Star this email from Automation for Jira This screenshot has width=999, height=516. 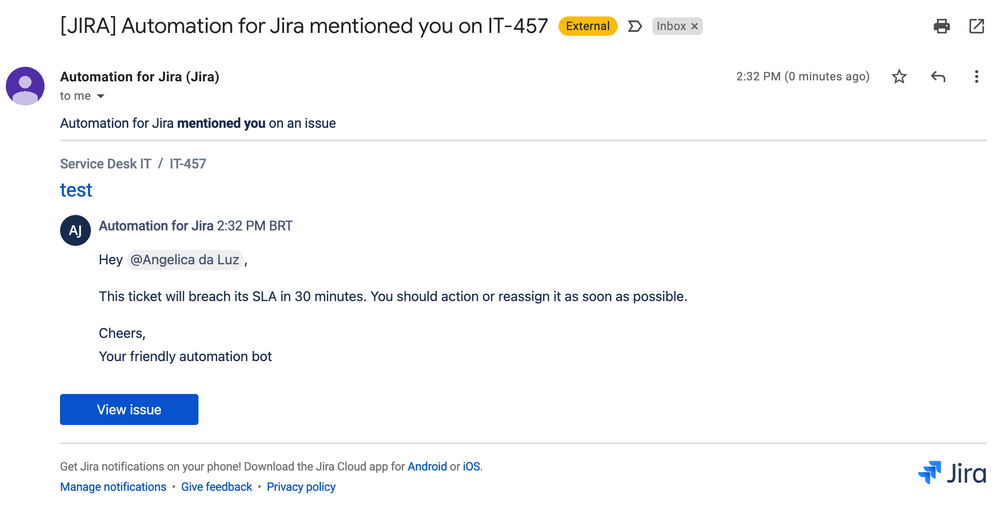(x=899, y=77)
